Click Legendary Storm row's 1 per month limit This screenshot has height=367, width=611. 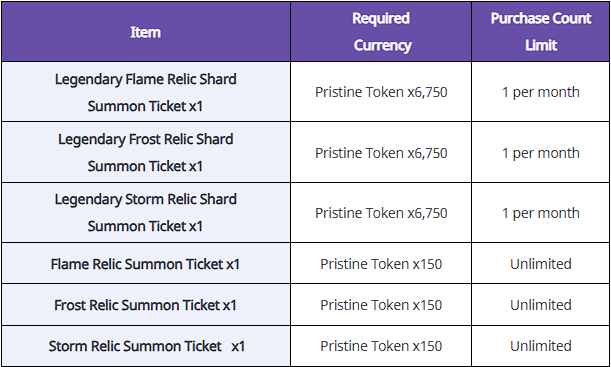tap(540, 213)
